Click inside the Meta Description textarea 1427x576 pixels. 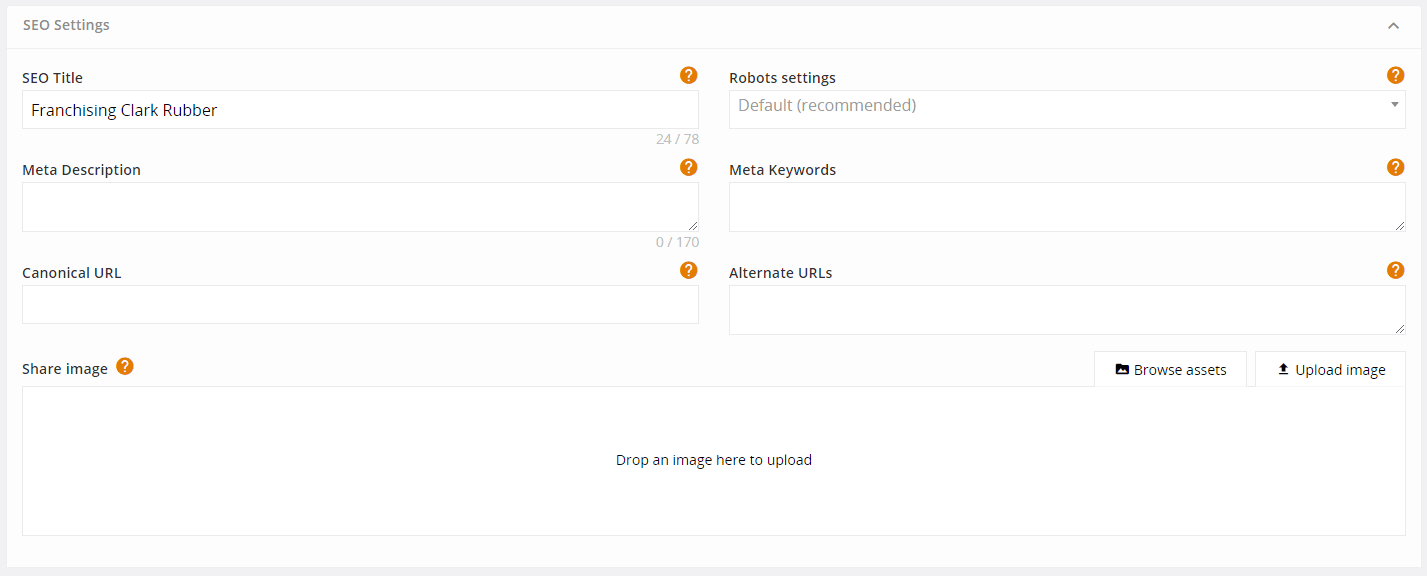pyautogui.click(x=360, y=206)
